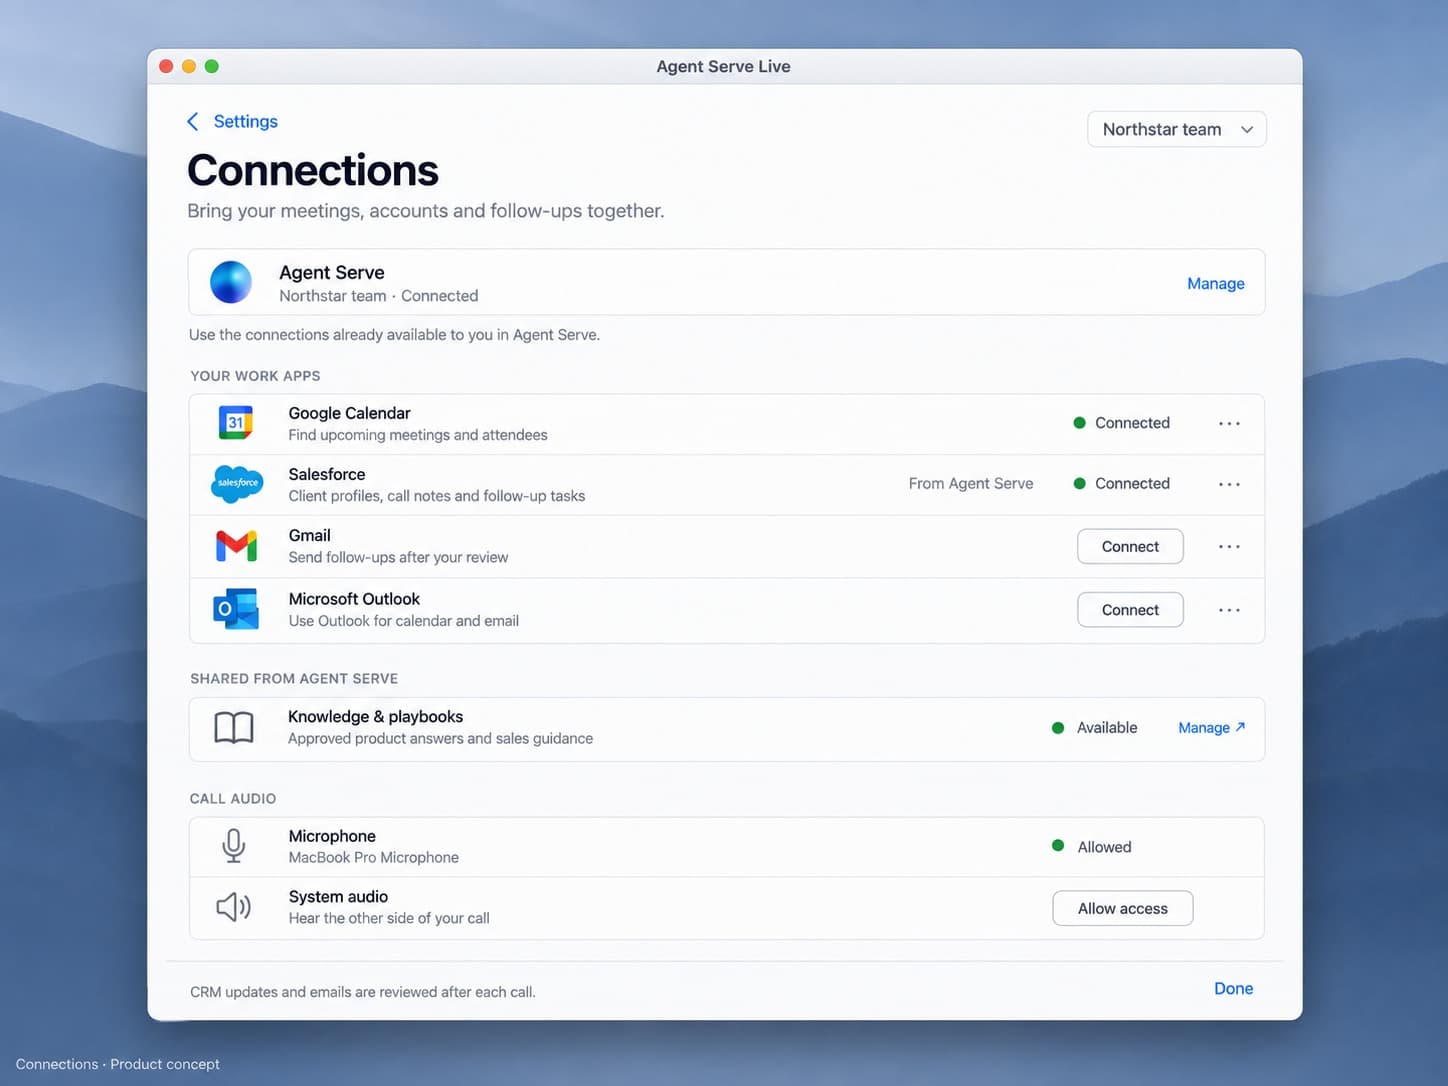Image resolution: width=1448 pixels, height=1086 pixels.
Task: Click the Gmail envelope icon
Action: 237,546
